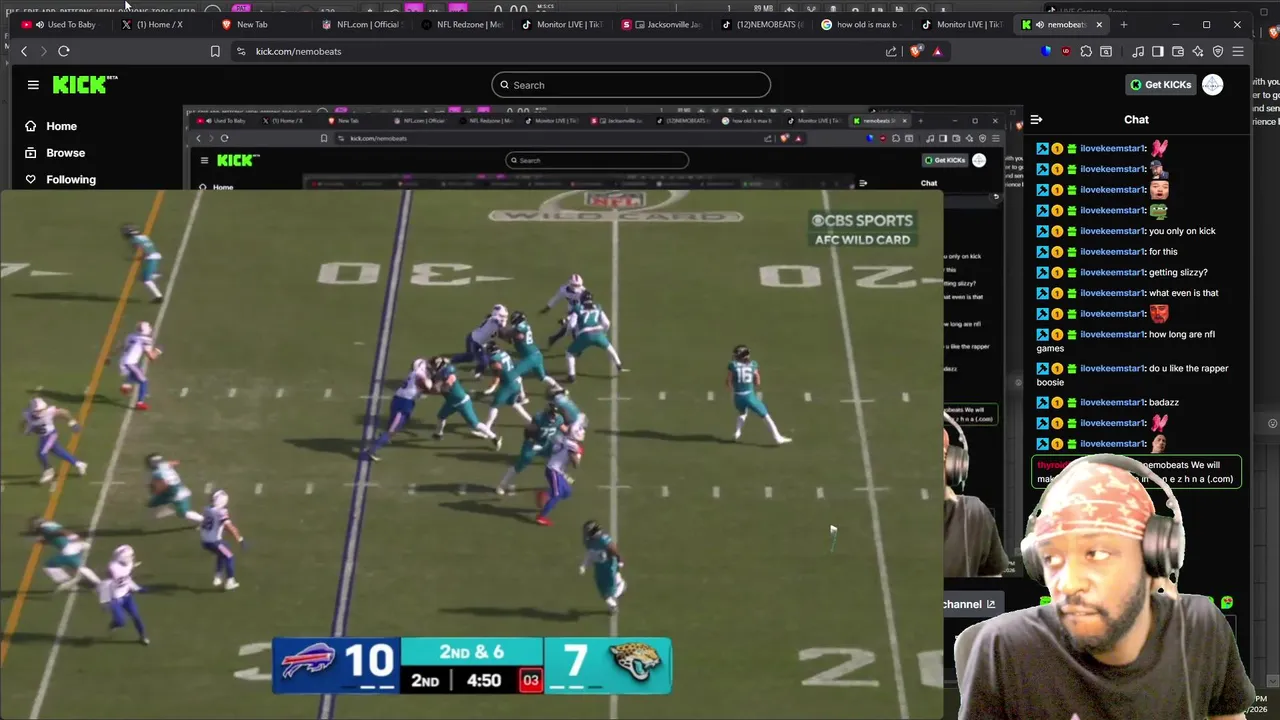Switch to the how old is max b tab
This screenshot has width=1280, height=720.
pos(867,24)
